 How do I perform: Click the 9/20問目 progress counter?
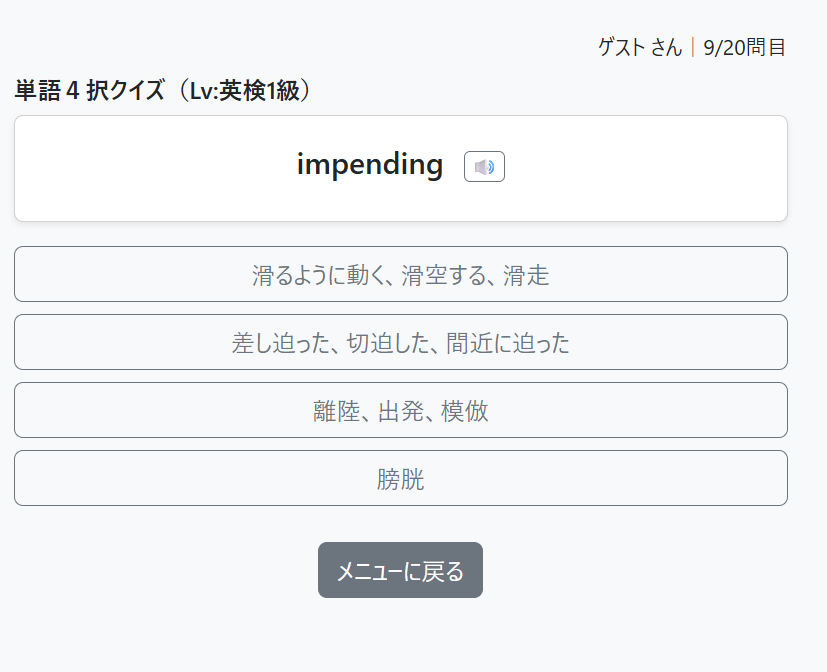[x=744, y=47]
